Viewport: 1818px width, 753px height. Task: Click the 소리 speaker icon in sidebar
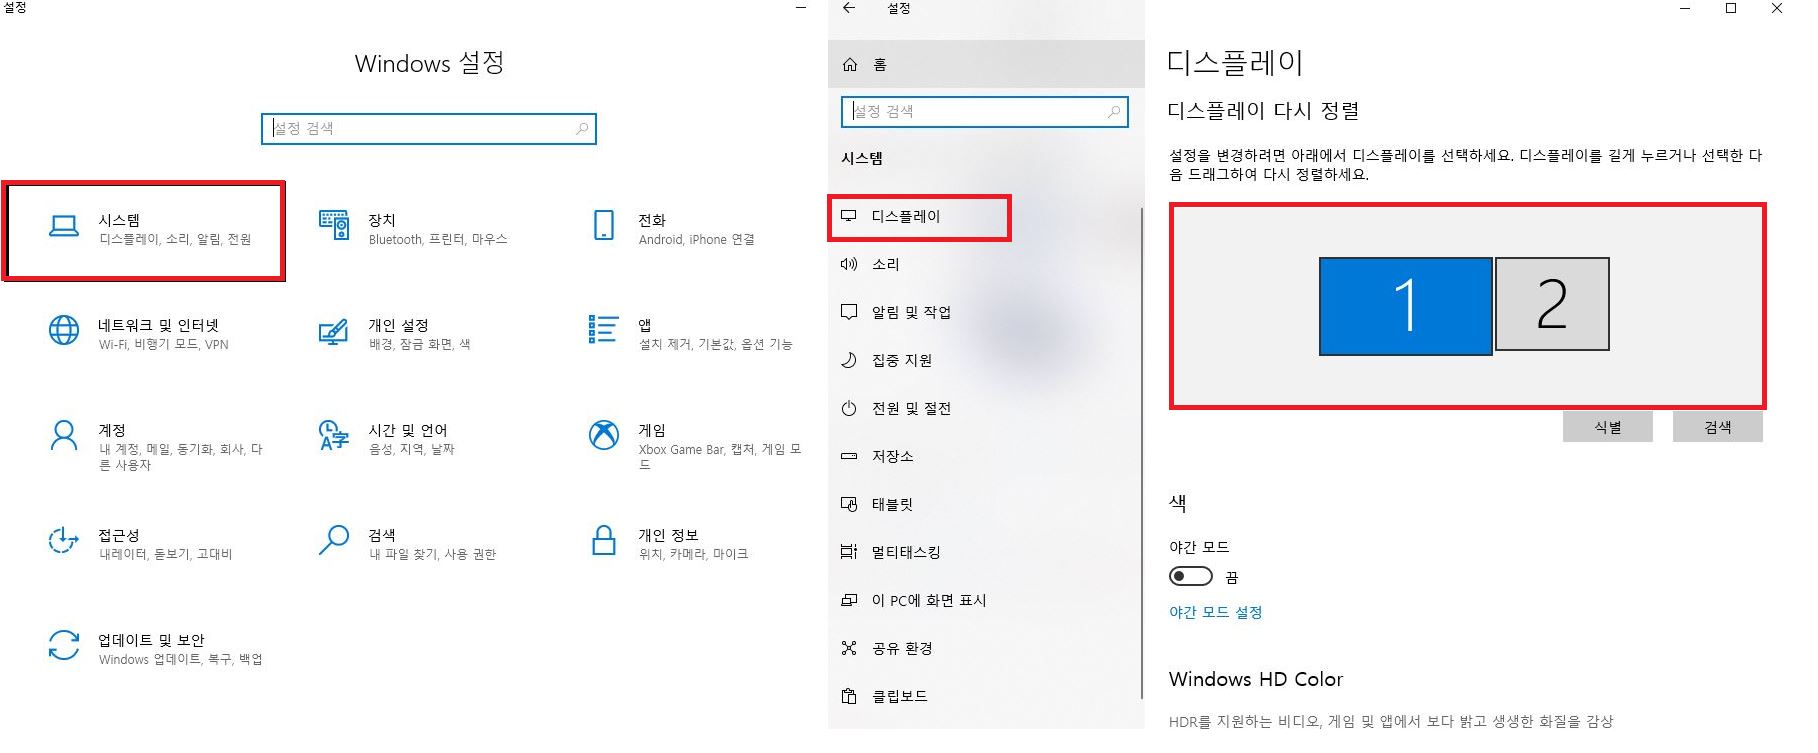pyautogui.click(x=849, y=264)
